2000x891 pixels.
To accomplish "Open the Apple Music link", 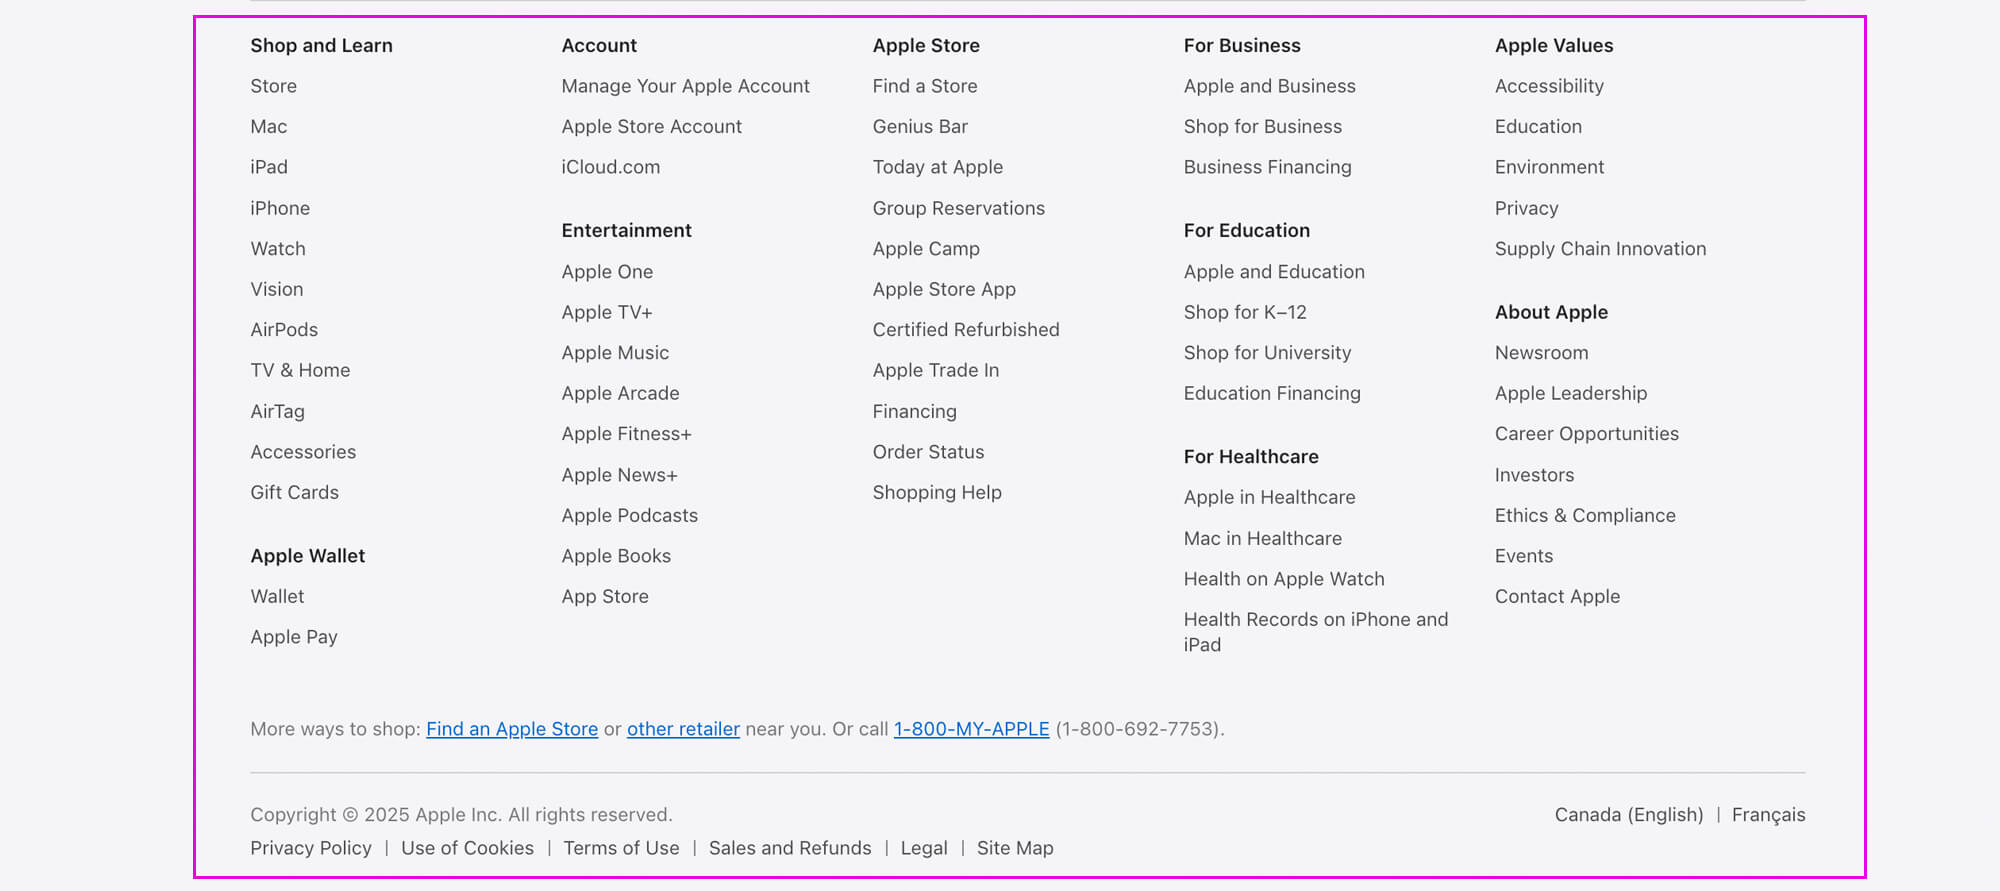I will point(615,353).
